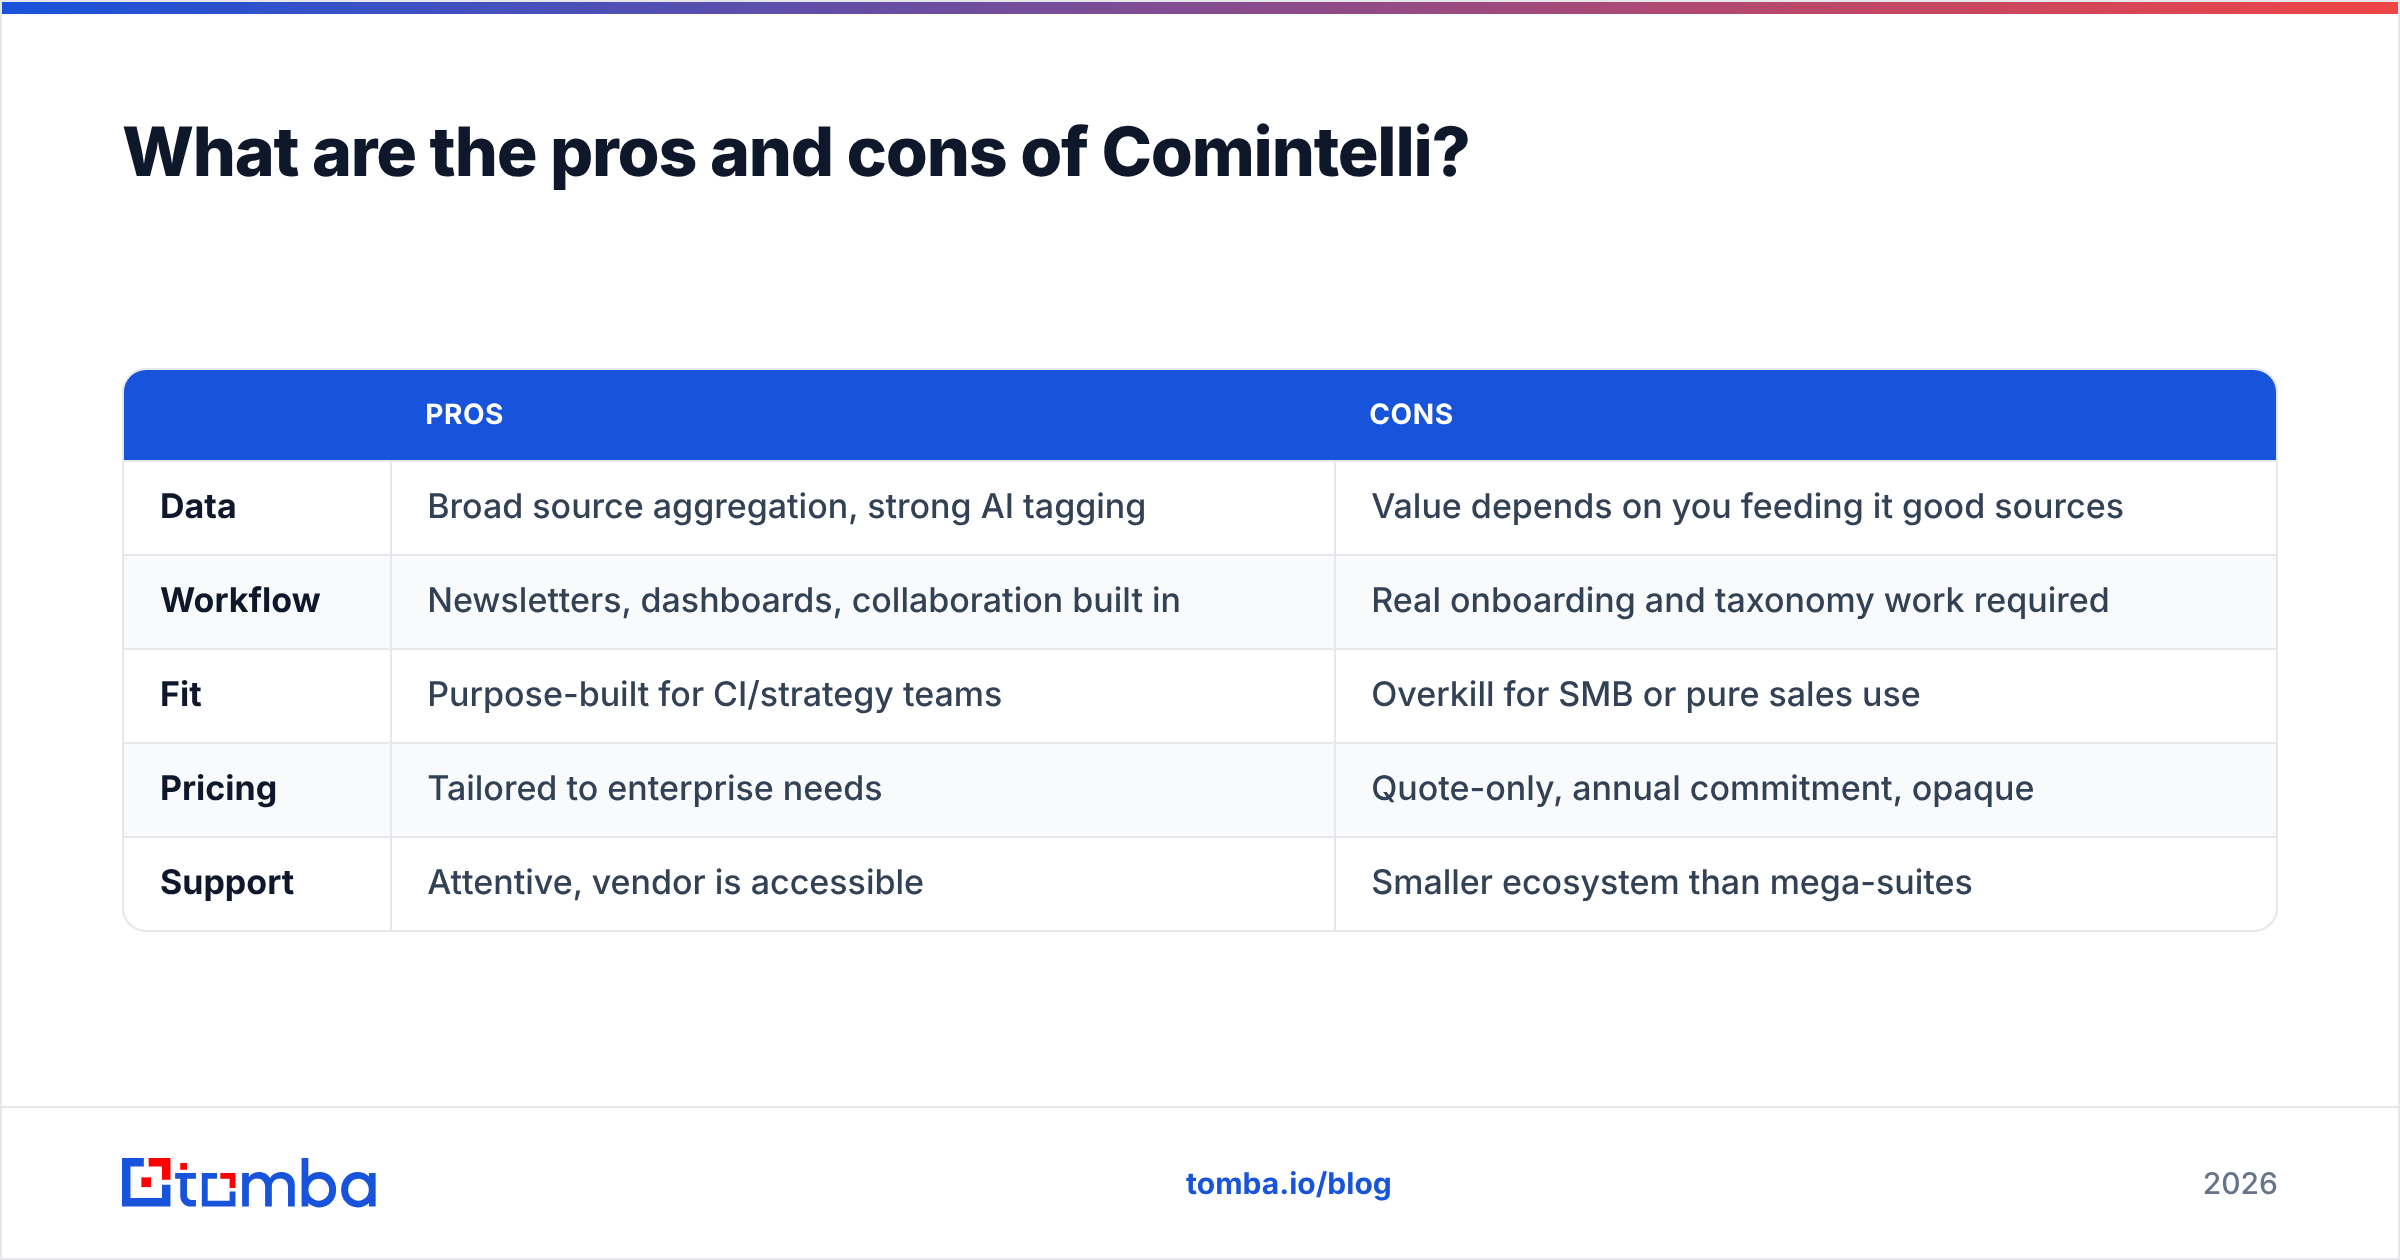Click 'Smaller ecosystem than mega-suites'
Image resolution: width=2400 pixels, height=1260 pixels.
click(1672, 883)
